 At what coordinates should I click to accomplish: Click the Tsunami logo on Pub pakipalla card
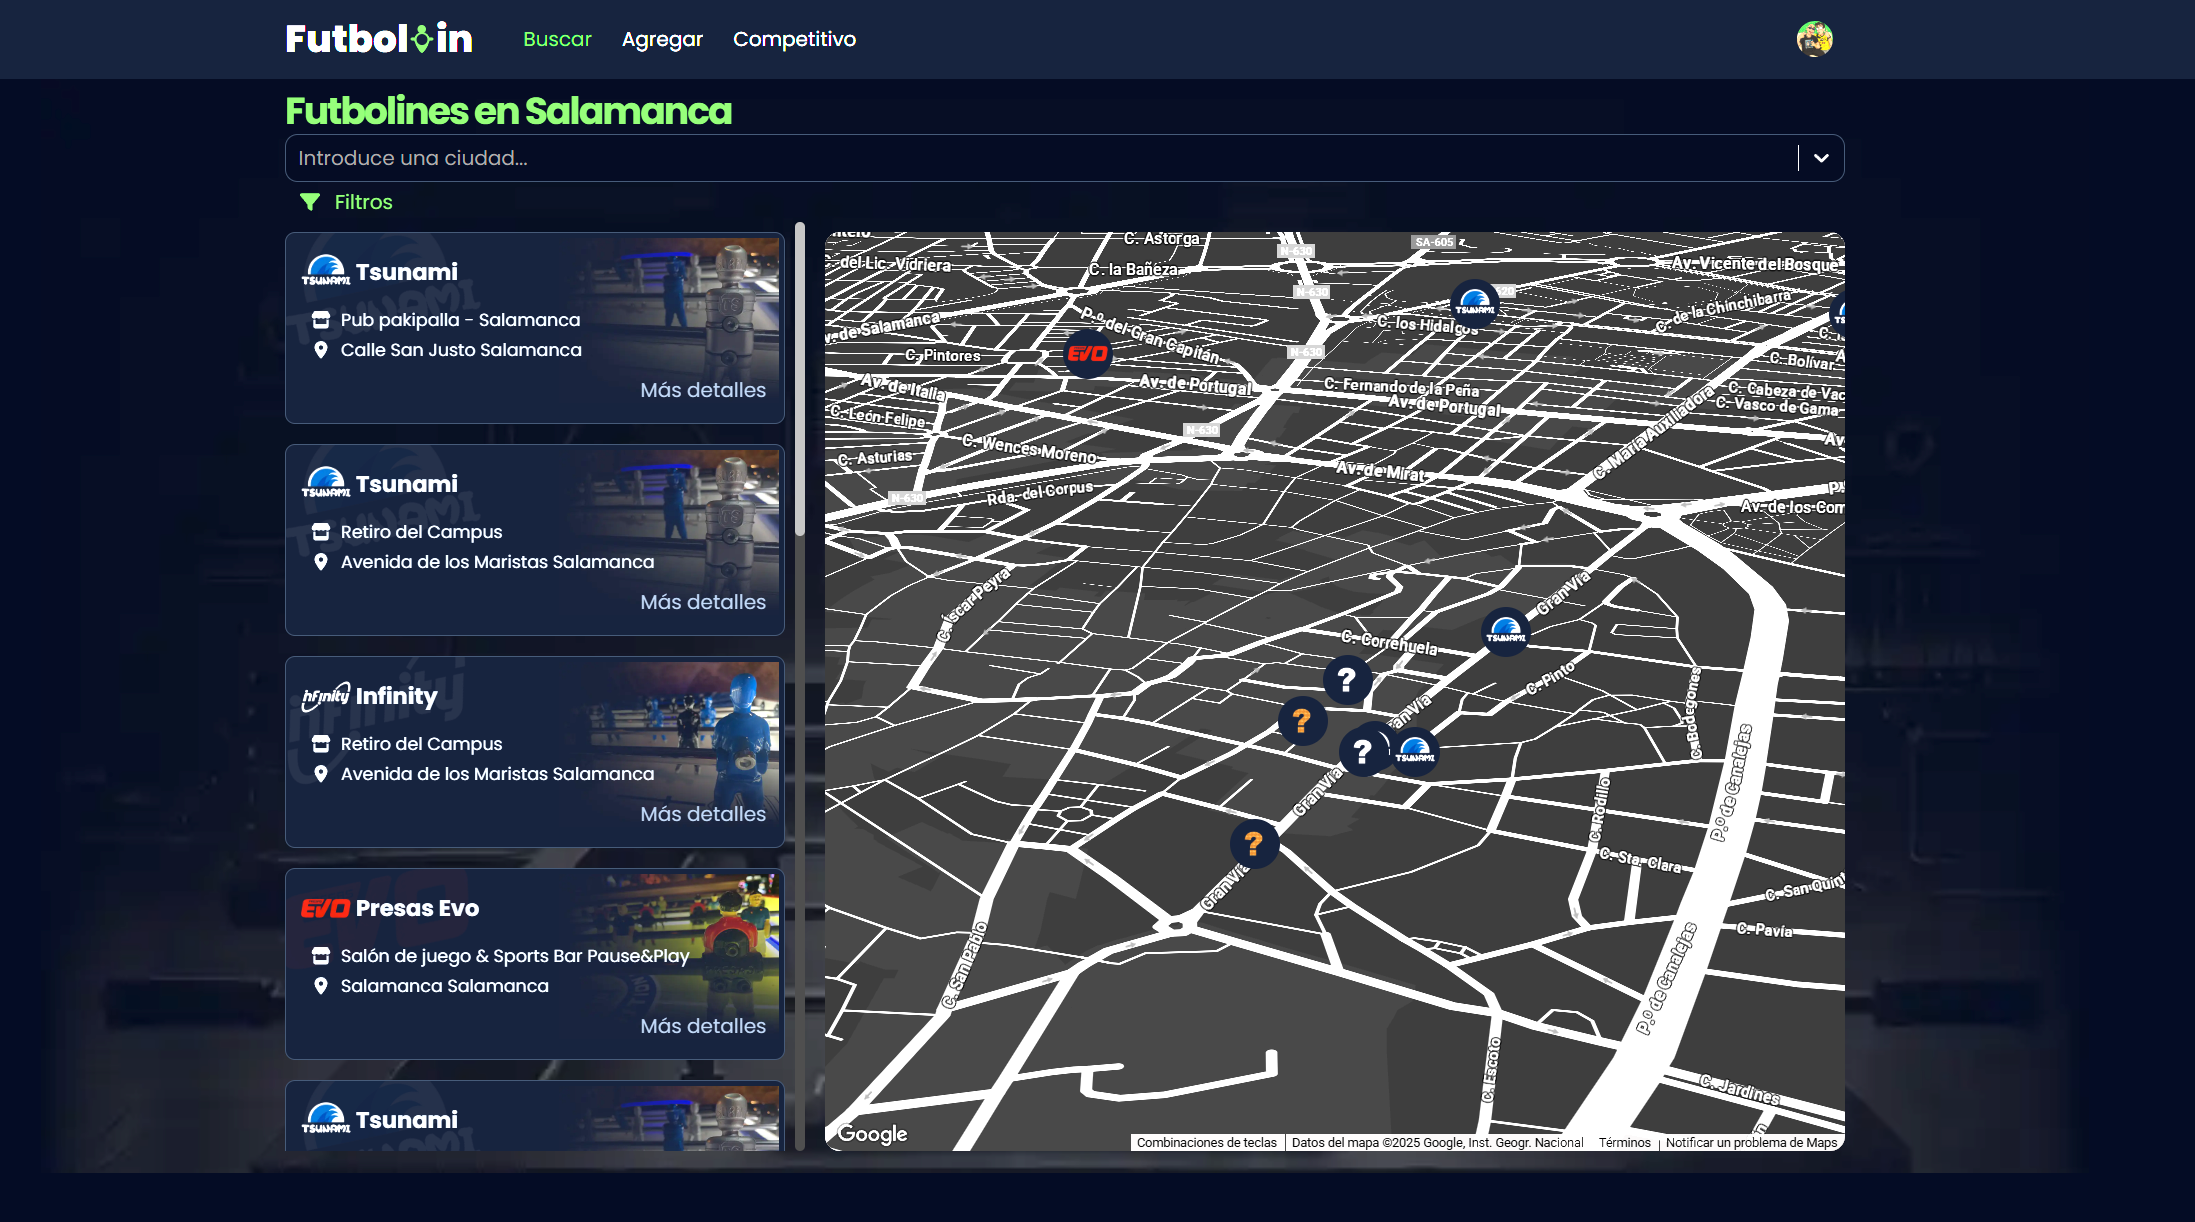(326, 271)
